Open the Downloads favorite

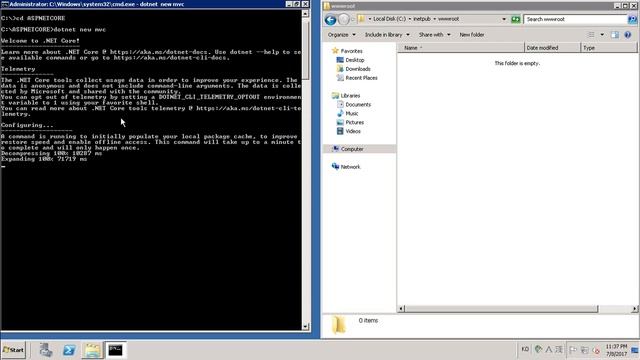coord(353,69)
